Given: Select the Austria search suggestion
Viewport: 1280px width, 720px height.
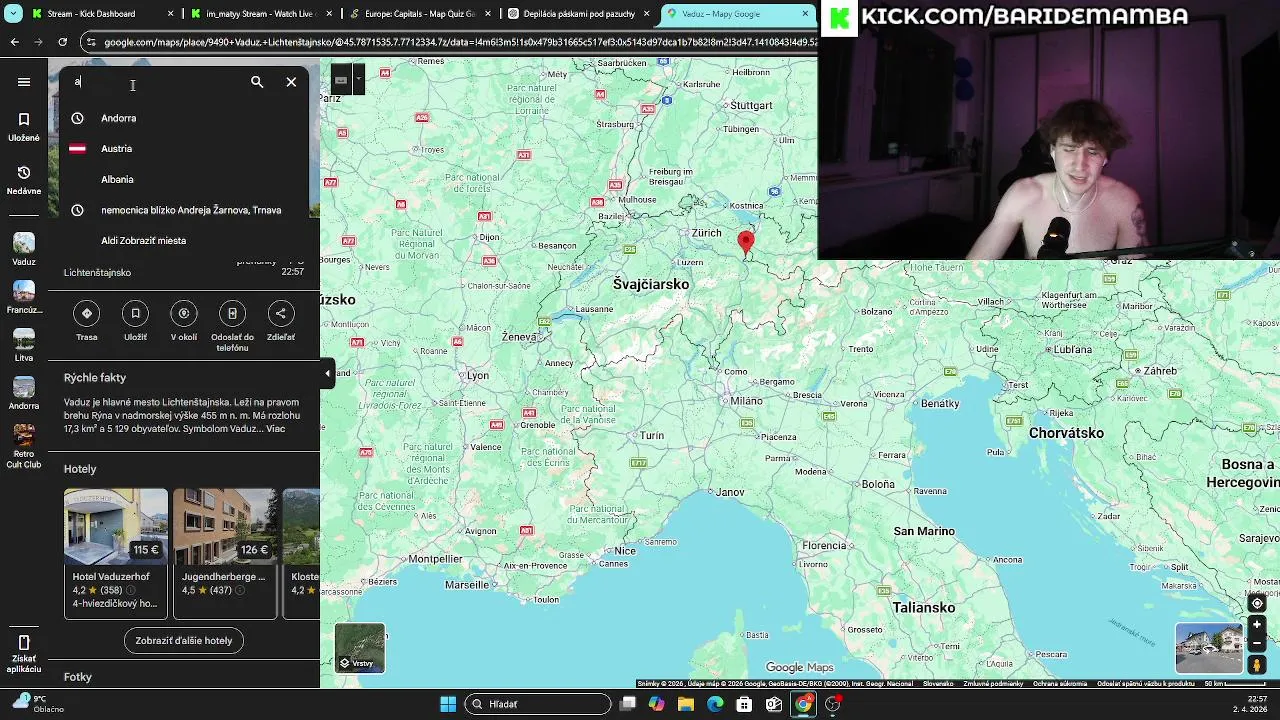Looking at the screenshot, I should click(x=184, y=149).
